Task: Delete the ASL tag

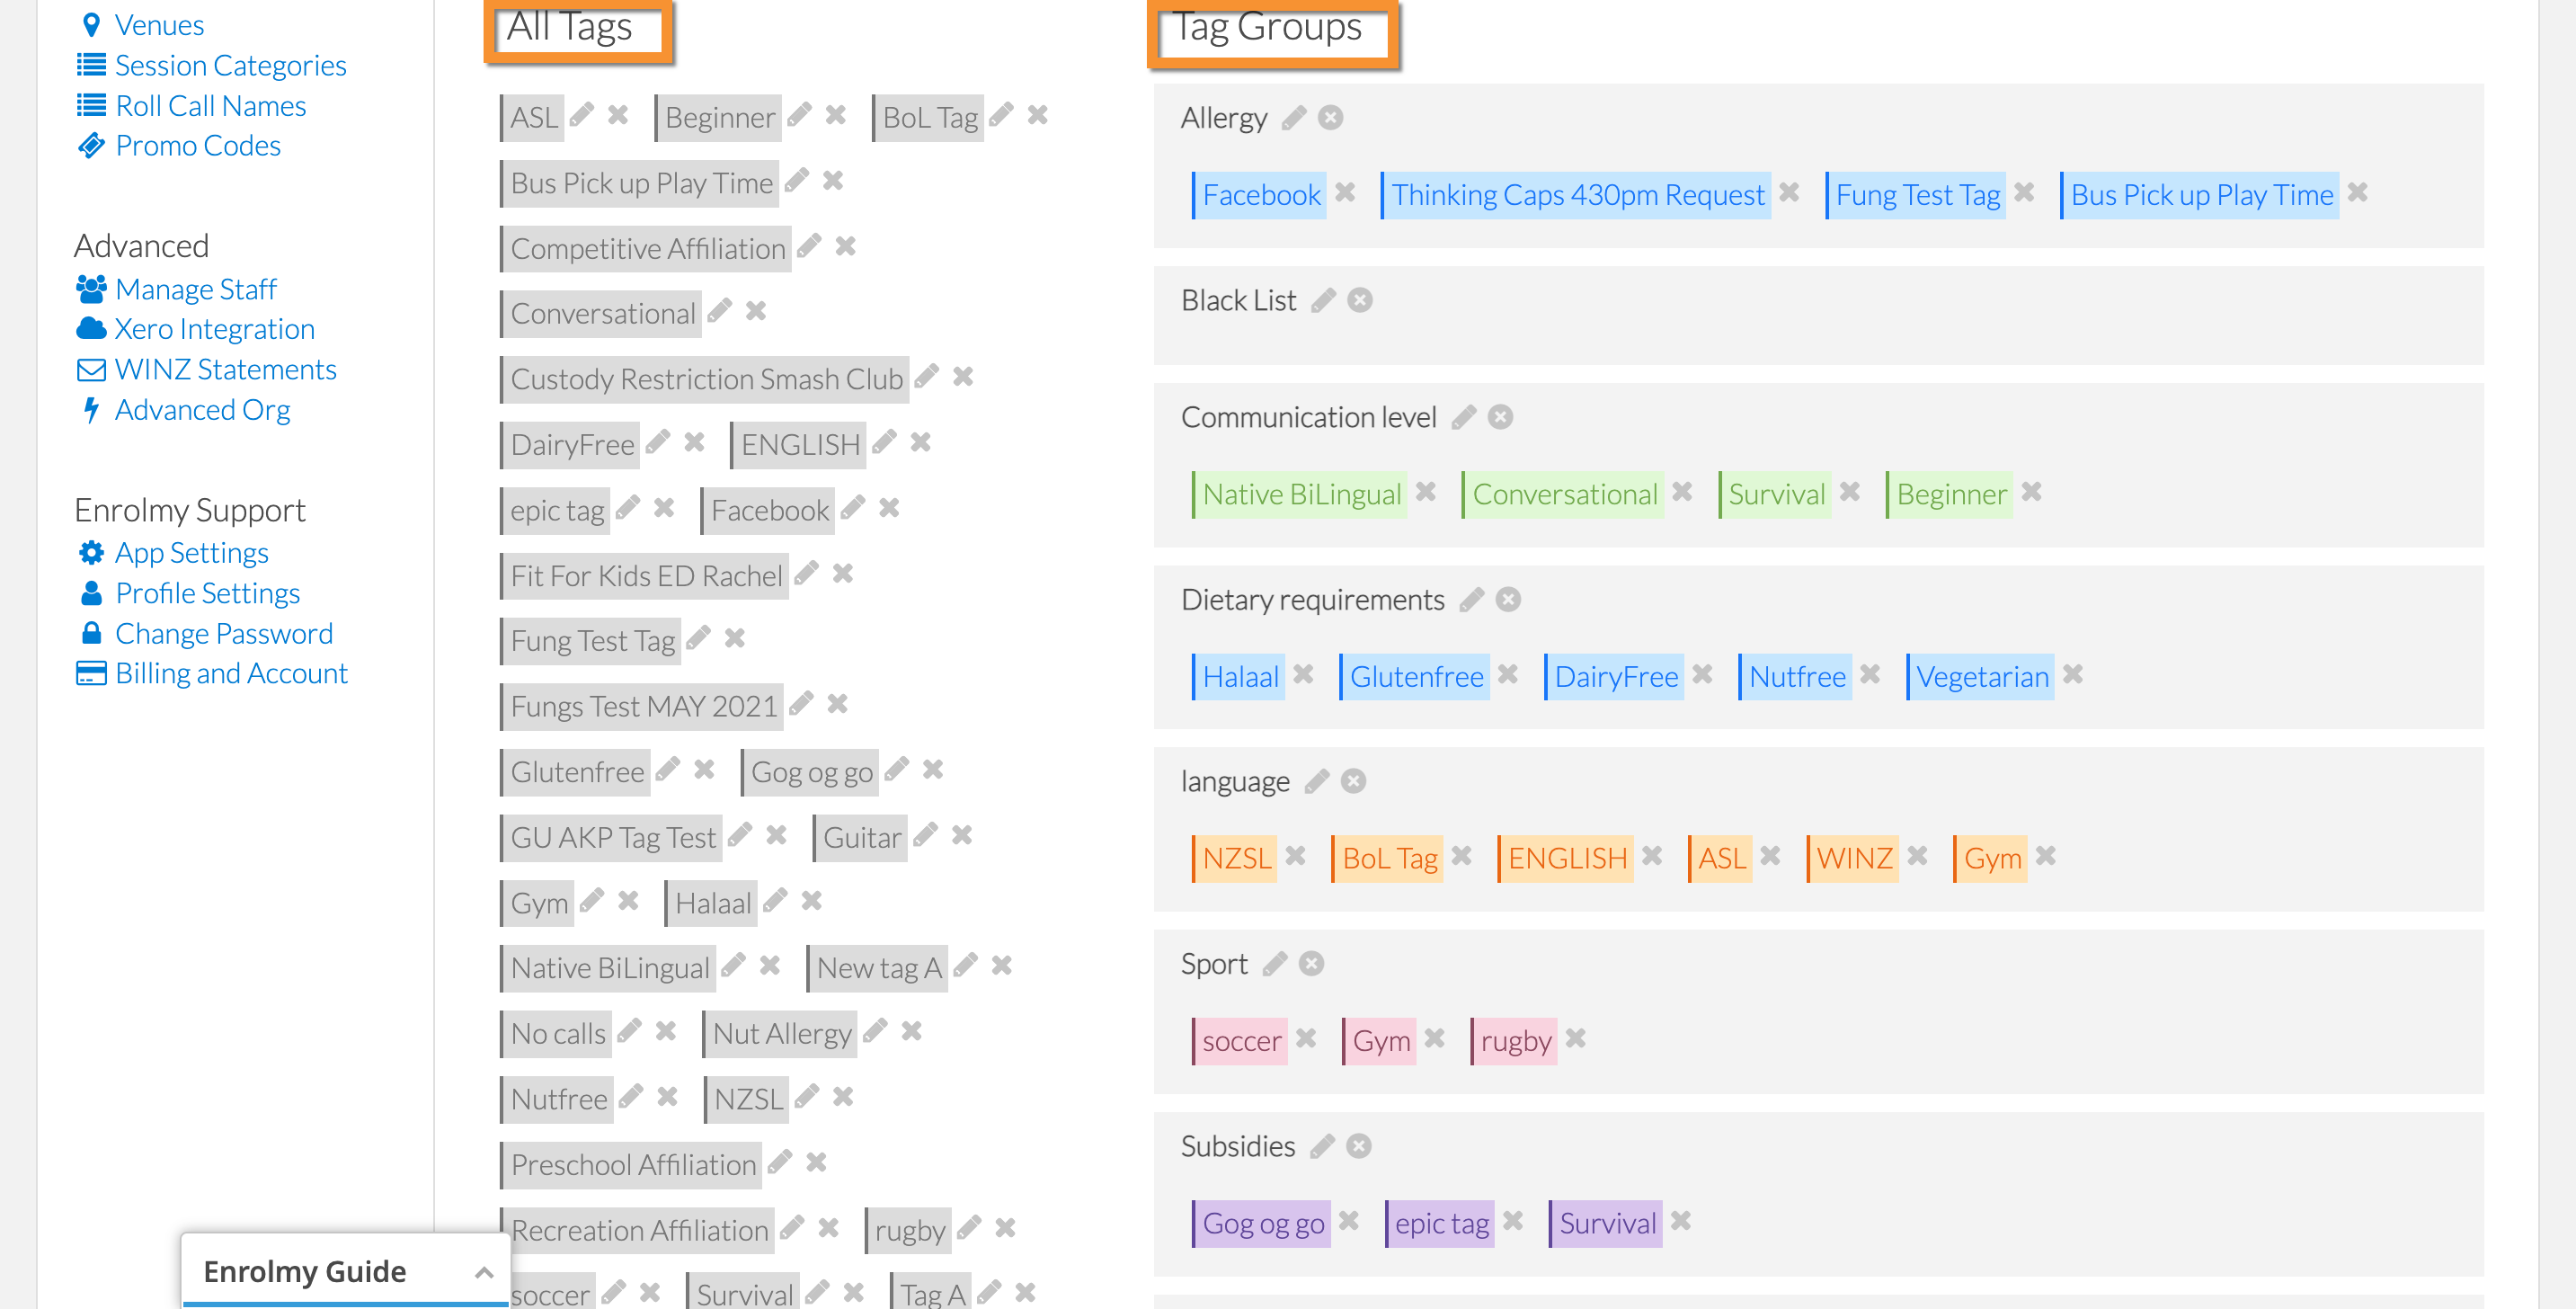Action: point(618,115)
